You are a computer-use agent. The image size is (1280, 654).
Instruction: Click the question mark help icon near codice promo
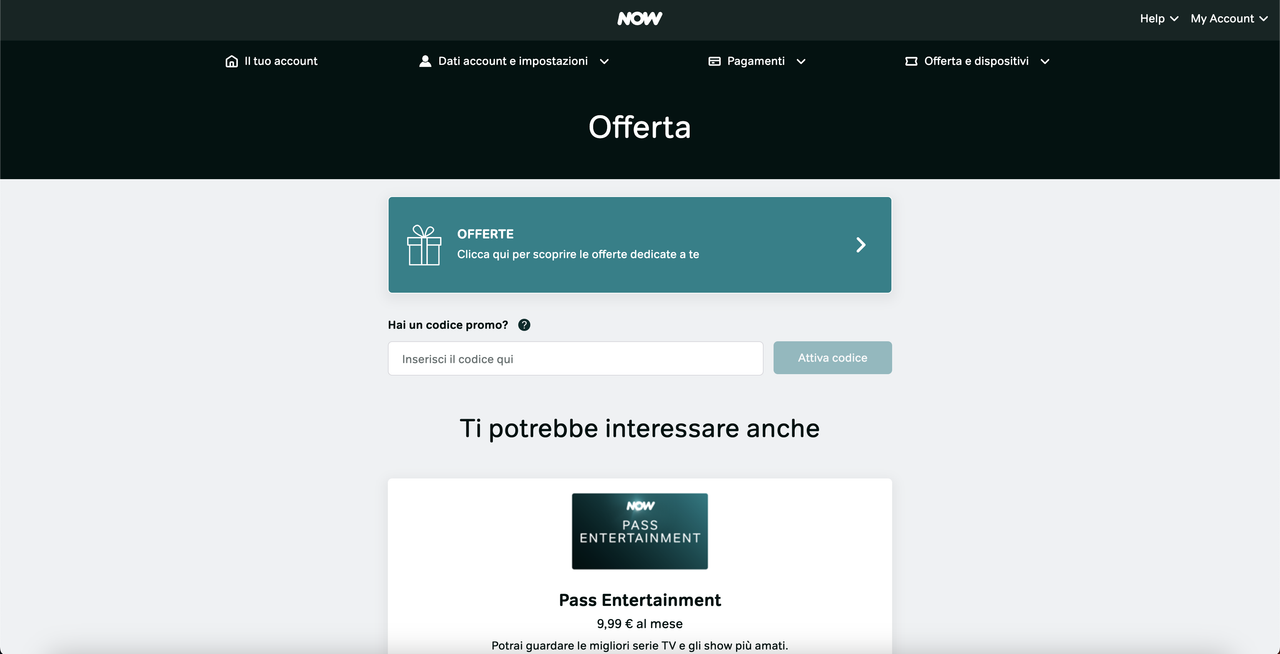click(524, 325)
